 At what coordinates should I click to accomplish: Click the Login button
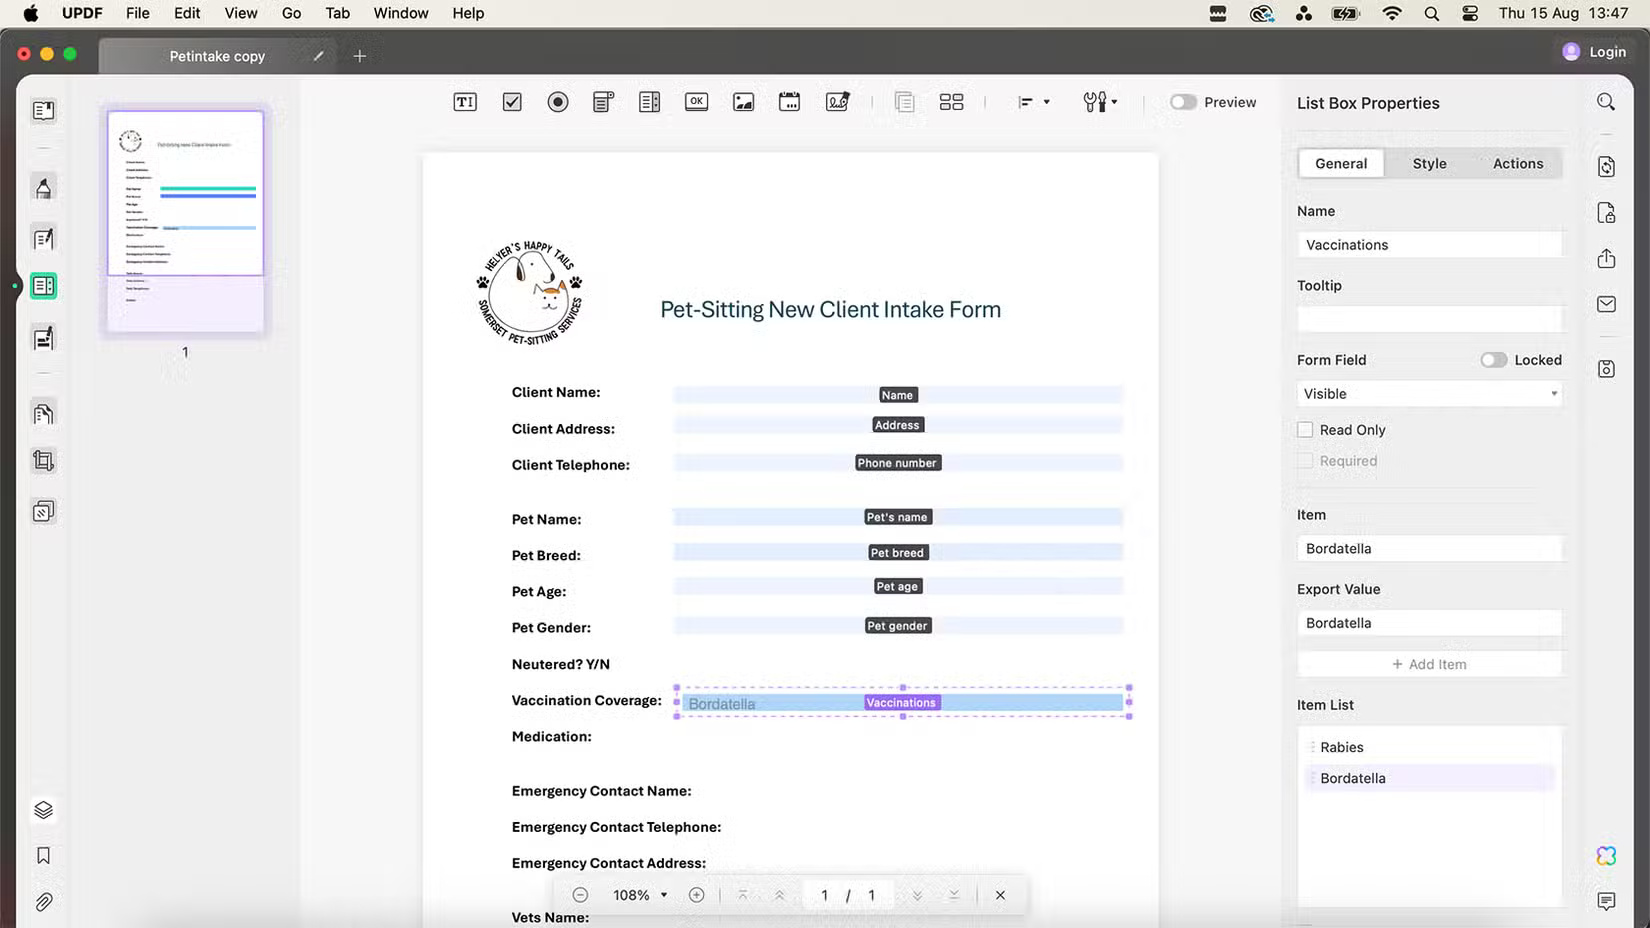pos(1594,51)
